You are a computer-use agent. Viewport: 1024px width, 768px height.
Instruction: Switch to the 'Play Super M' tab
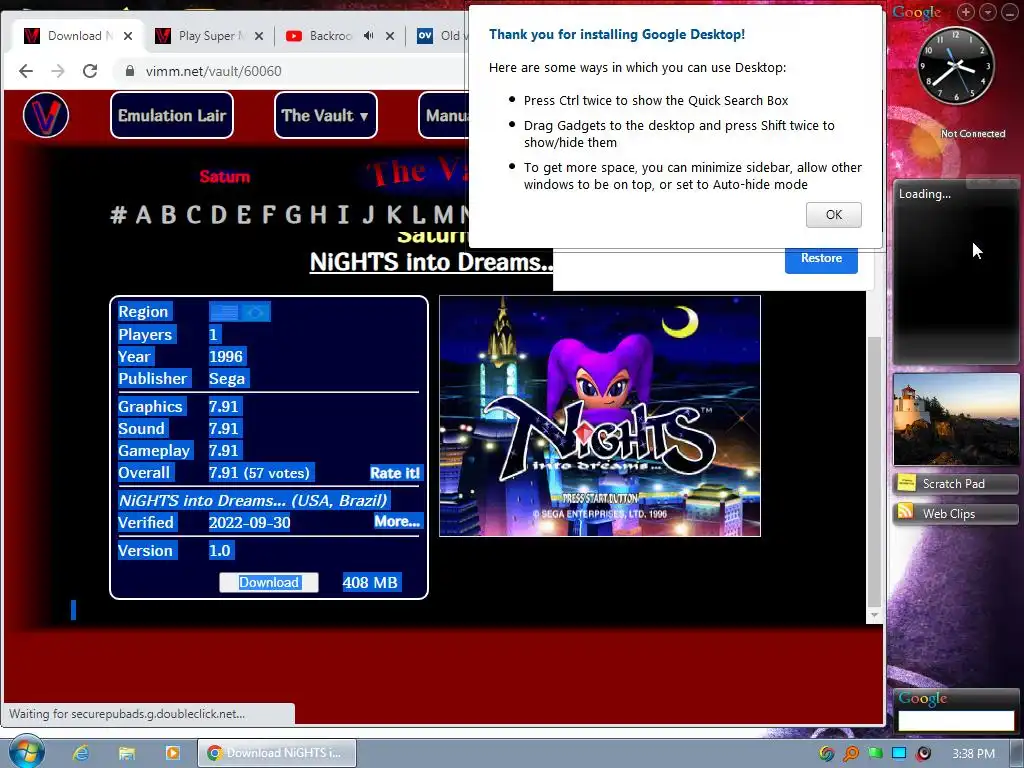tap(209, 36)
